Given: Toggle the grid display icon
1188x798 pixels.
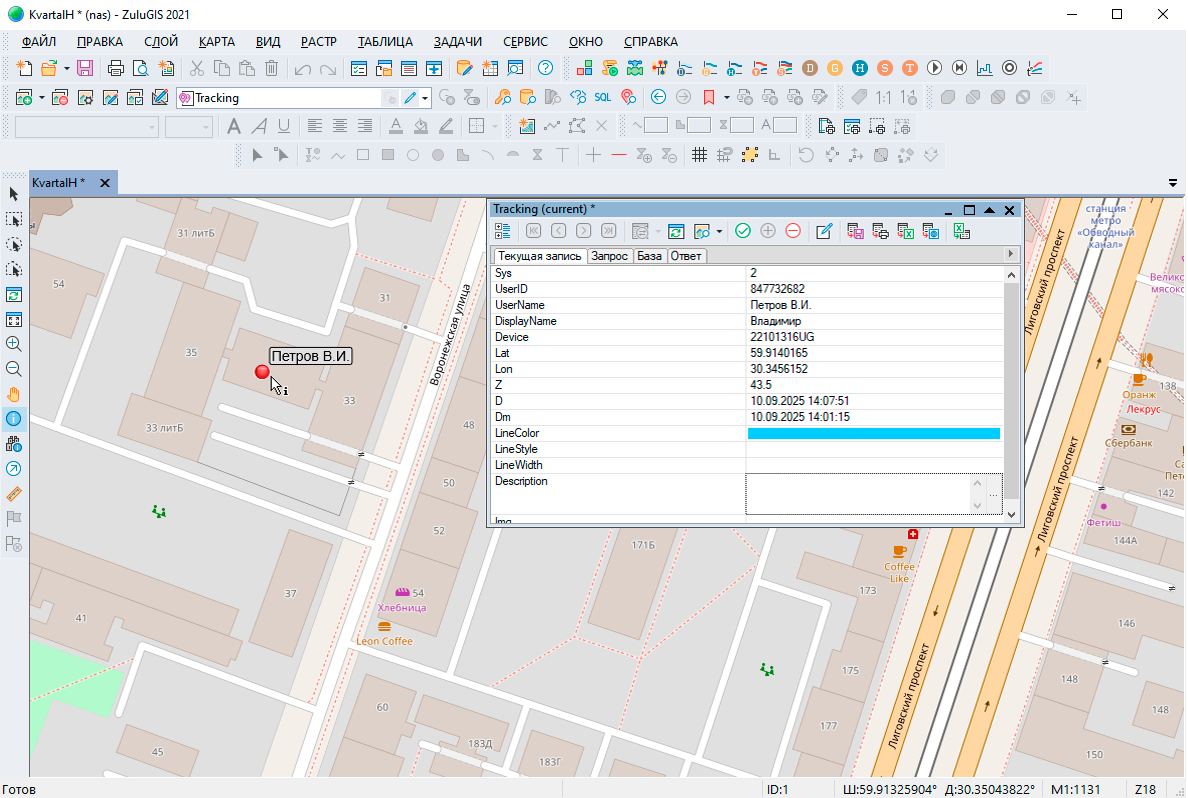Looking at the screenshot, I should [700, 155].
